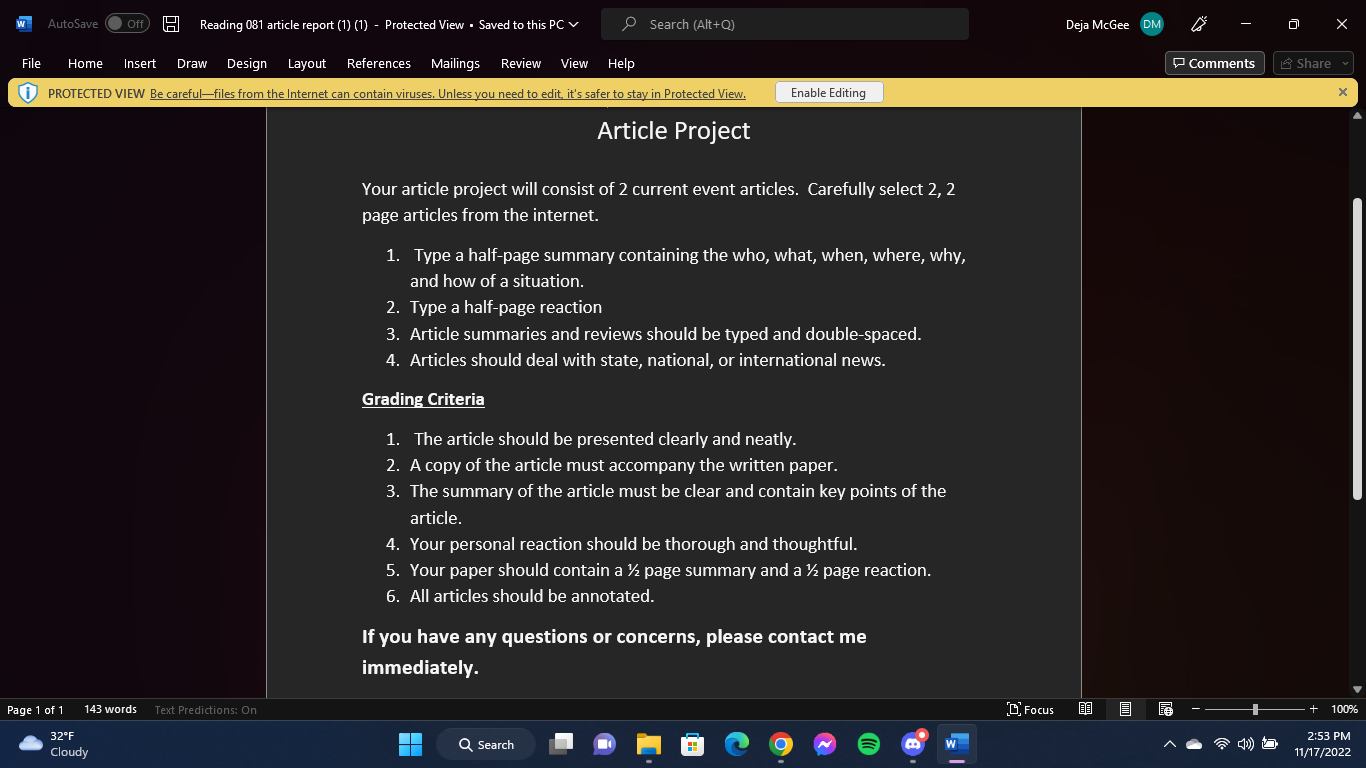Image resolution: width=1366 pixels, height=768 pixels.
Task: Open the Mailings tab
Action: (455, 63)
